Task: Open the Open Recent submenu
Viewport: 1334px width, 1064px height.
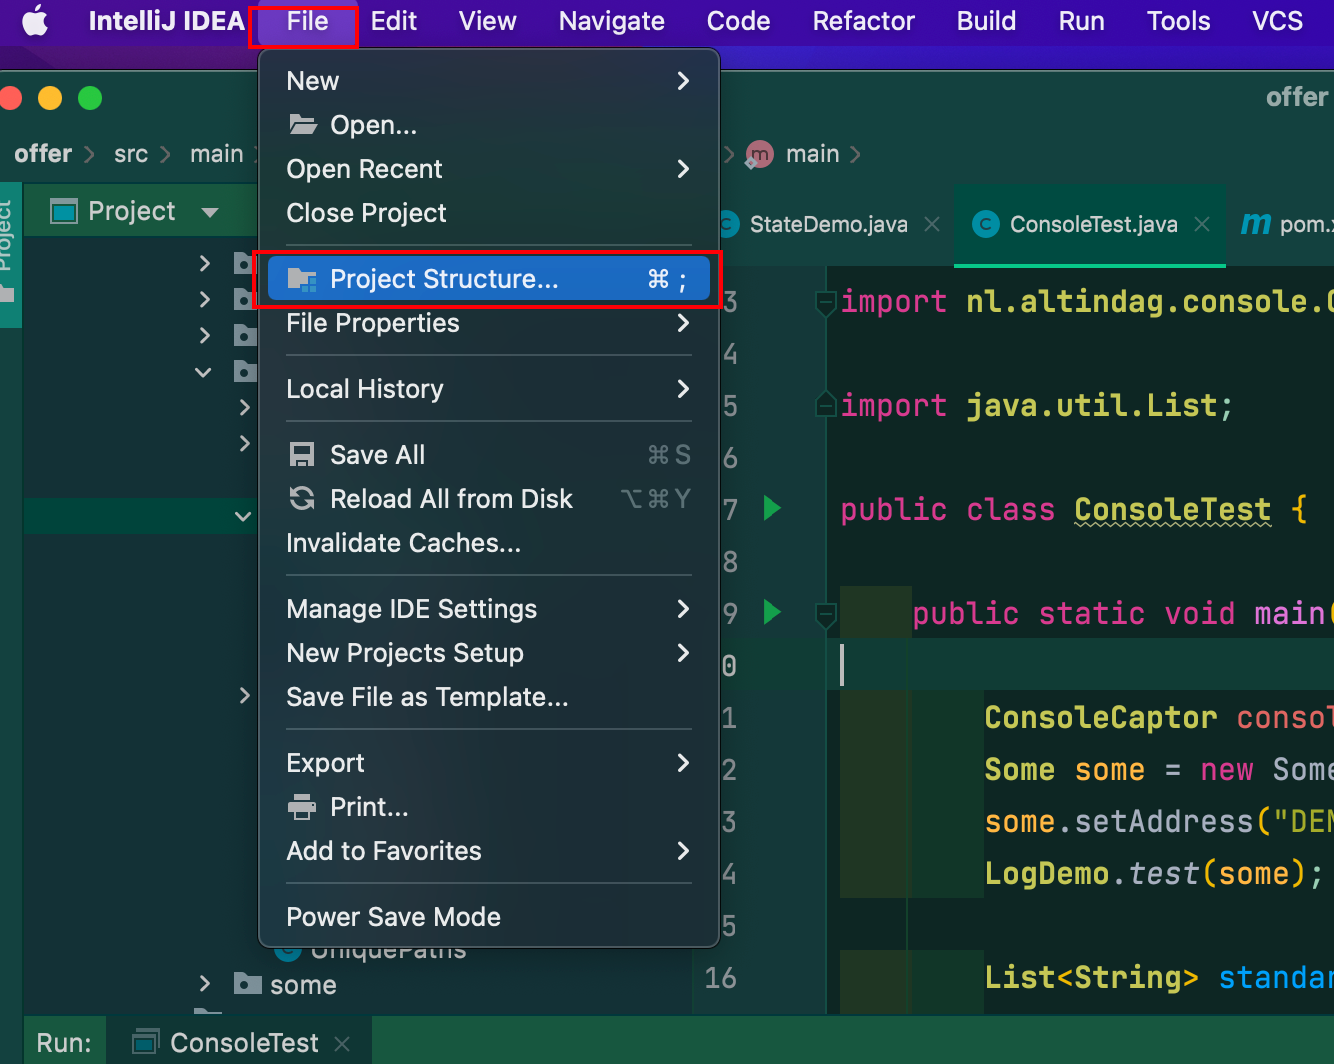Action: tap(364, 168)
